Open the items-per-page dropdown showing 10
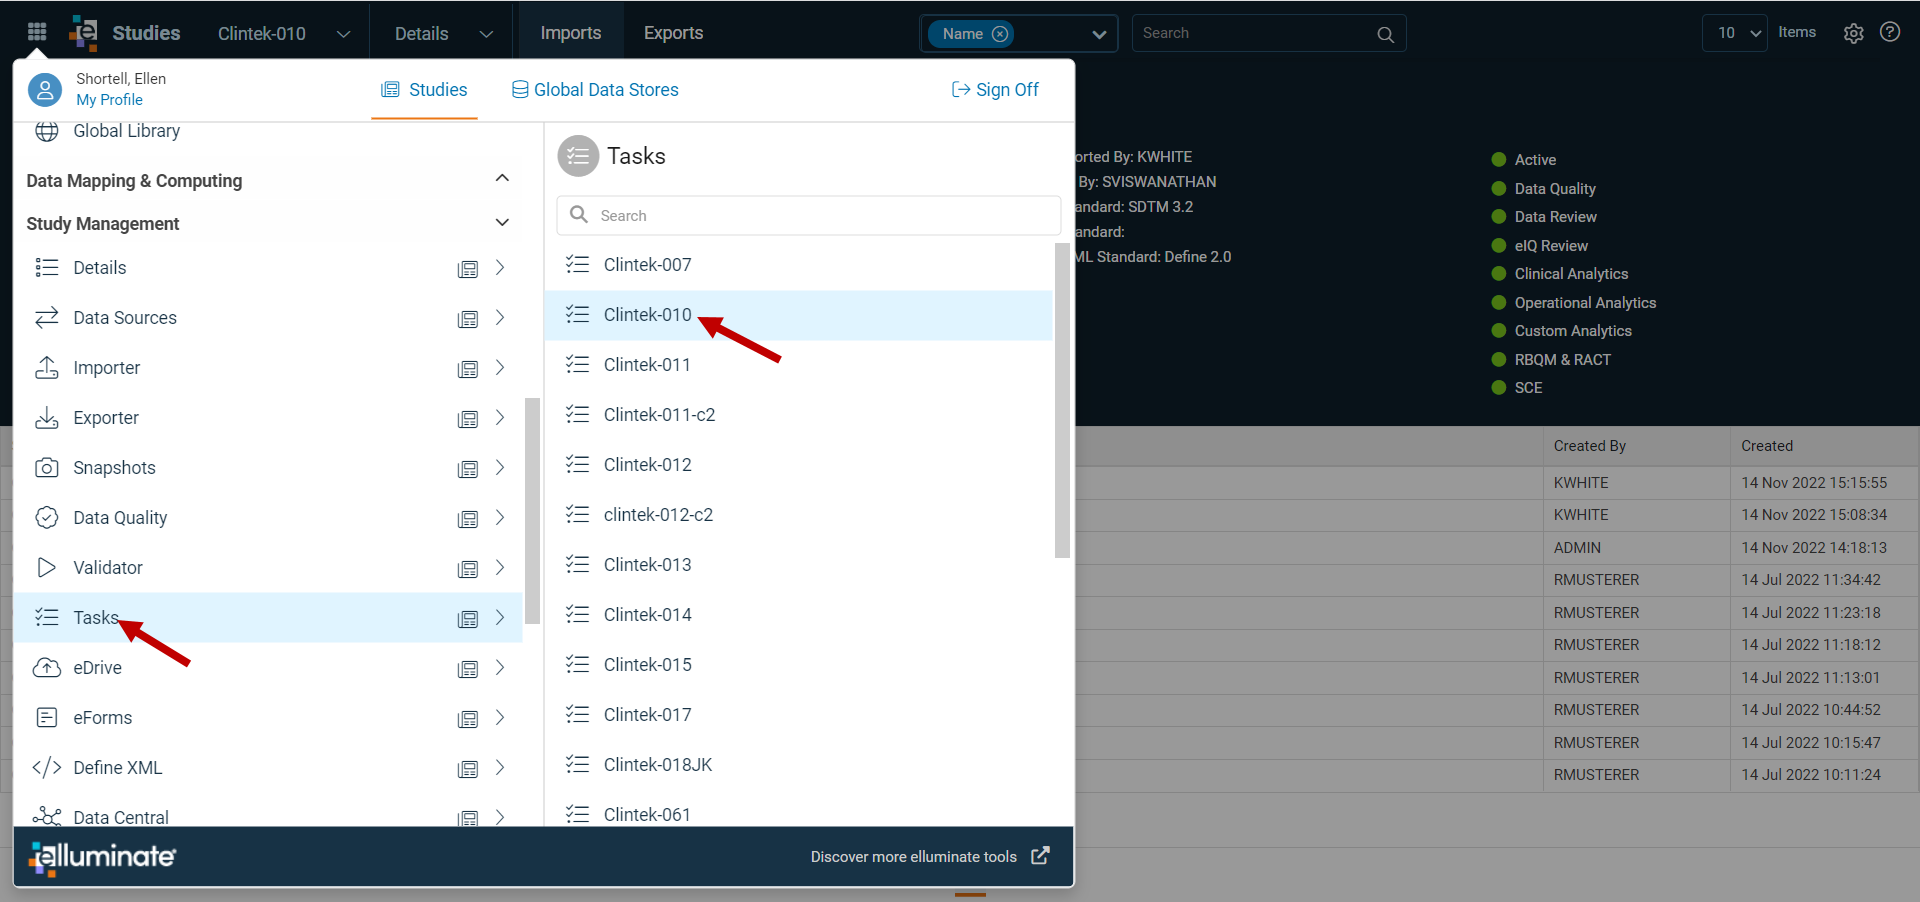This screenshot has height=902, width=1920. (1735, 33)
